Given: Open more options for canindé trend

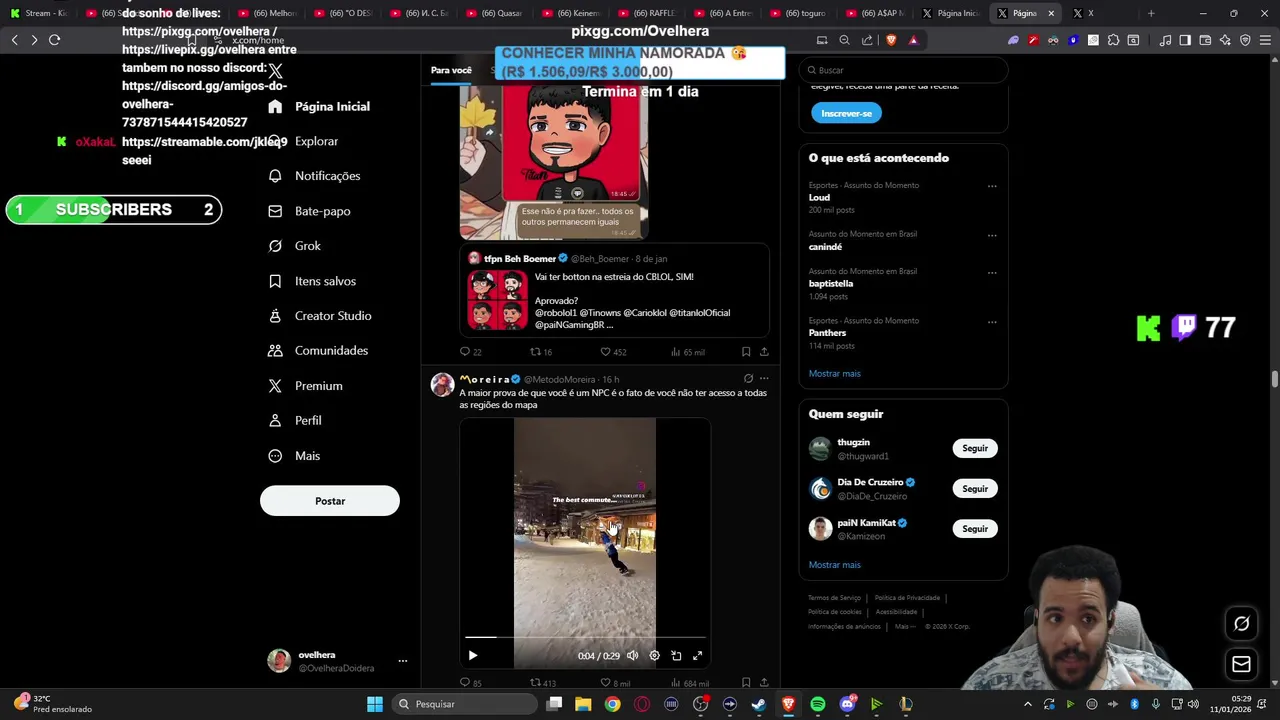Looking at the screenshot, I should click(992, 235).
